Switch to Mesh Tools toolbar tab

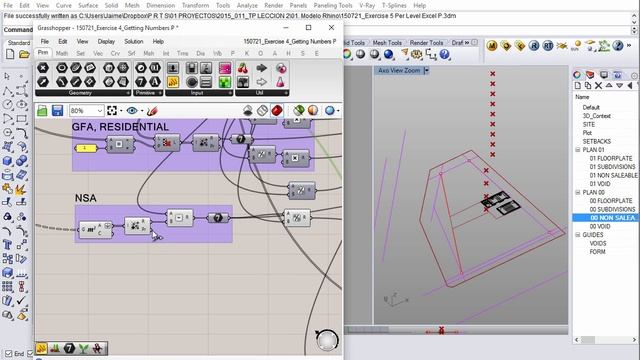(x=387, y=42)
